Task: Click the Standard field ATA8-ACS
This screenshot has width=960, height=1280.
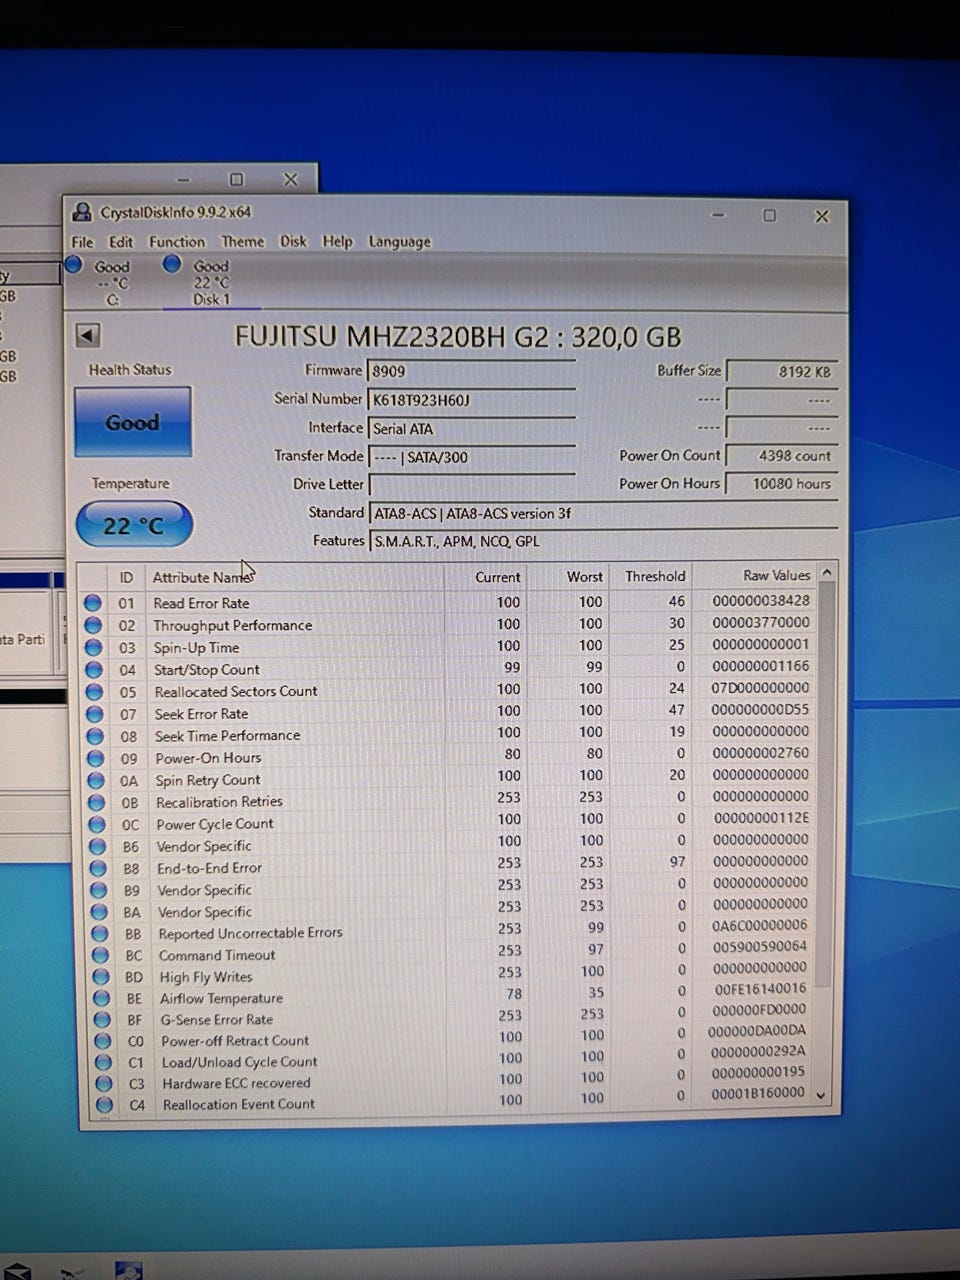Action: (602, 513)
